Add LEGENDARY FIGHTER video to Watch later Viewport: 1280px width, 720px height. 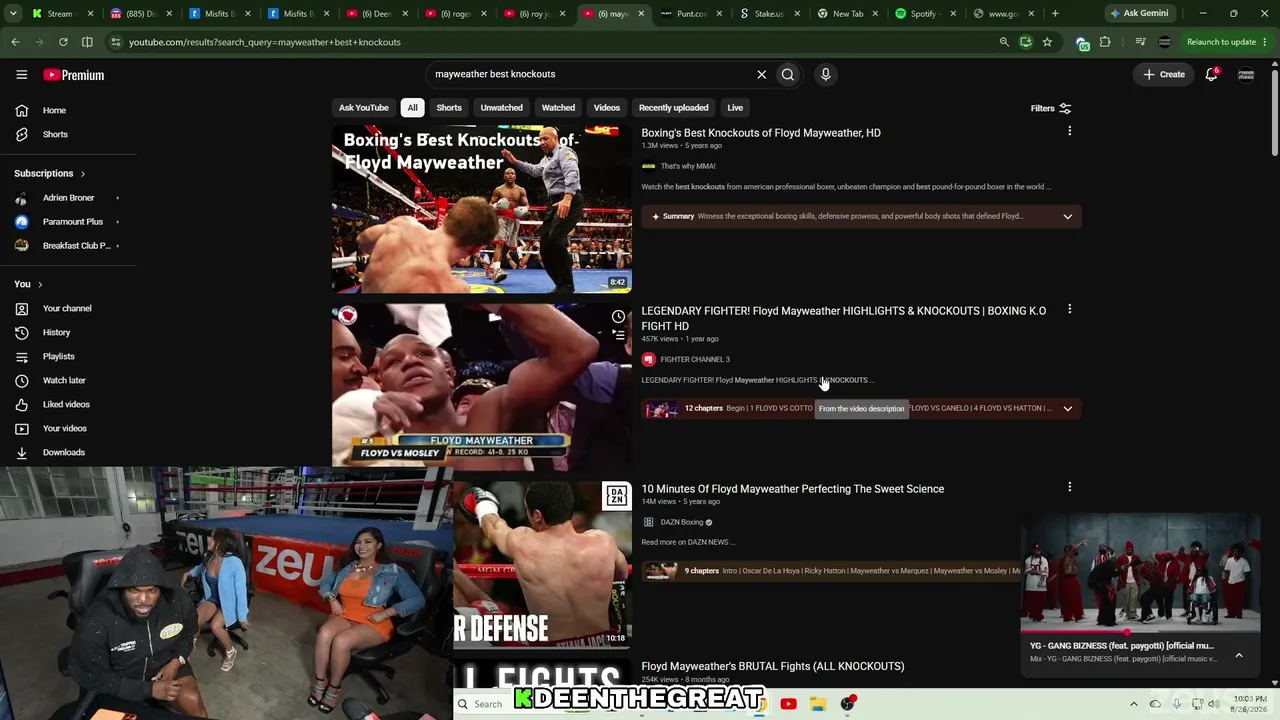[x=618, y=317]
